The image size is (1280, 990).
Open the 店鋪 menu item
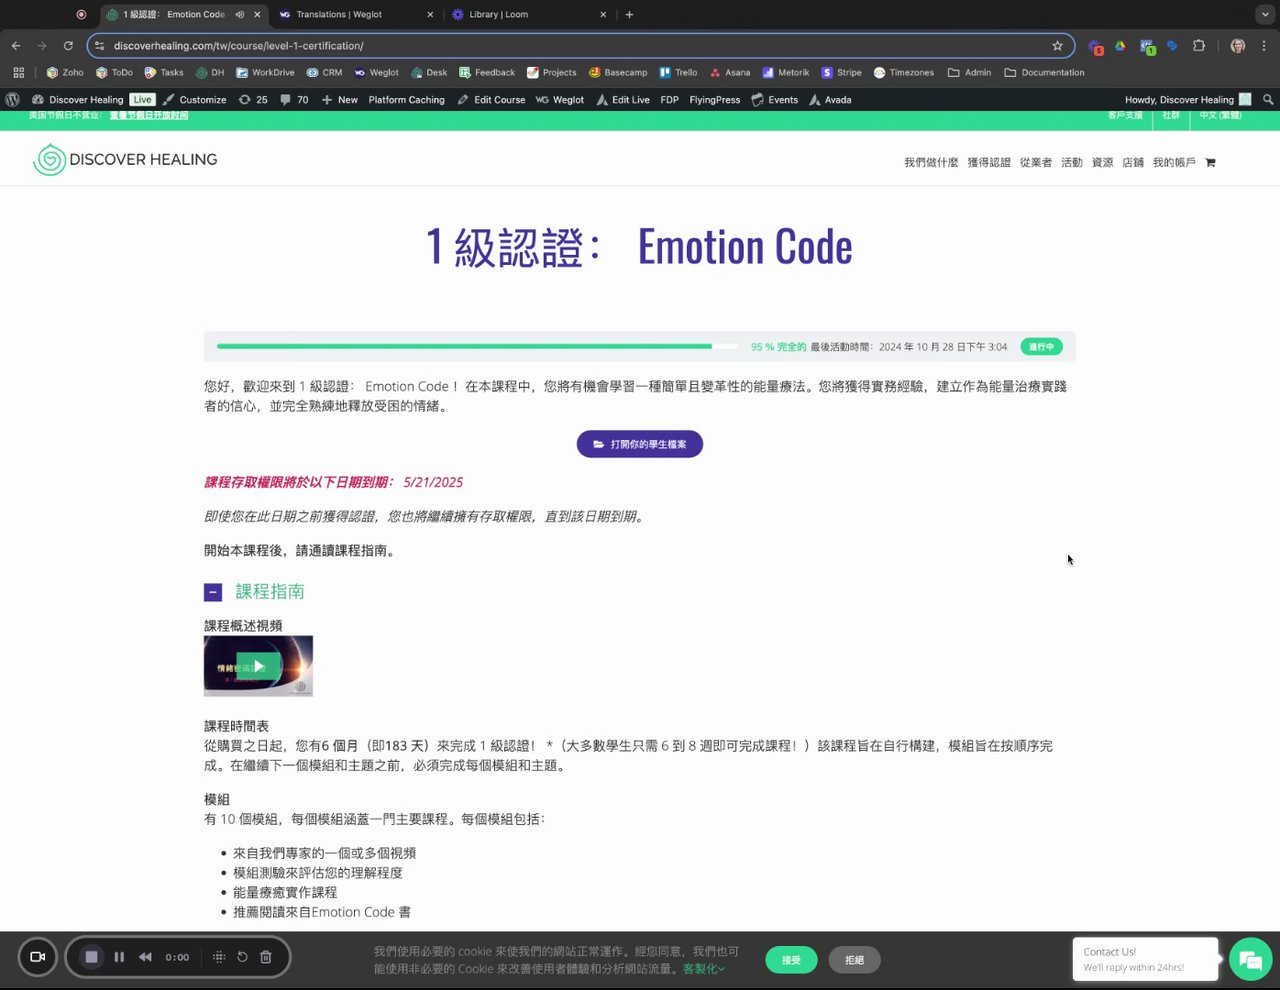tap(1133, 162)
